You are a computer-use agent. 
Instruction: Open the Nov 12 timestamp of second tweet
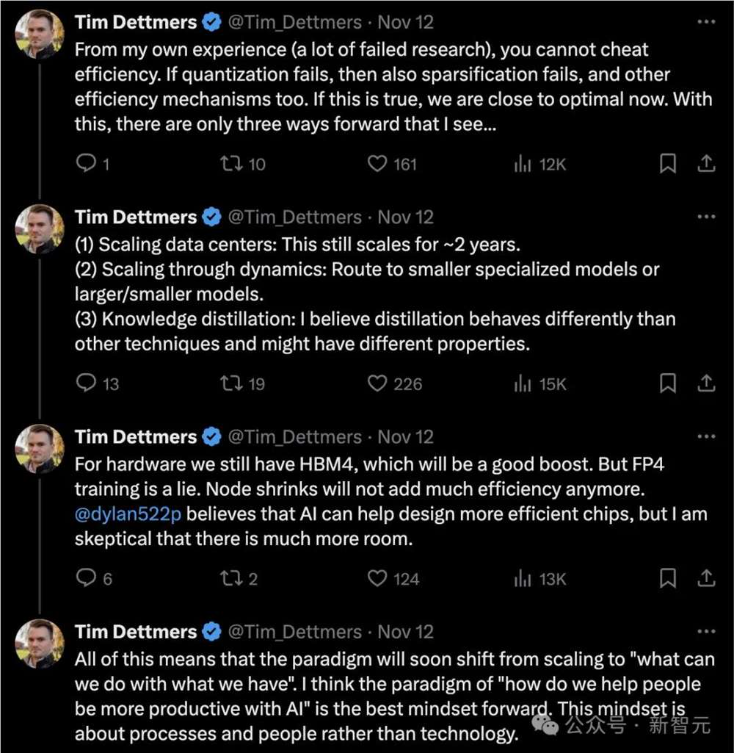point(405,217)
